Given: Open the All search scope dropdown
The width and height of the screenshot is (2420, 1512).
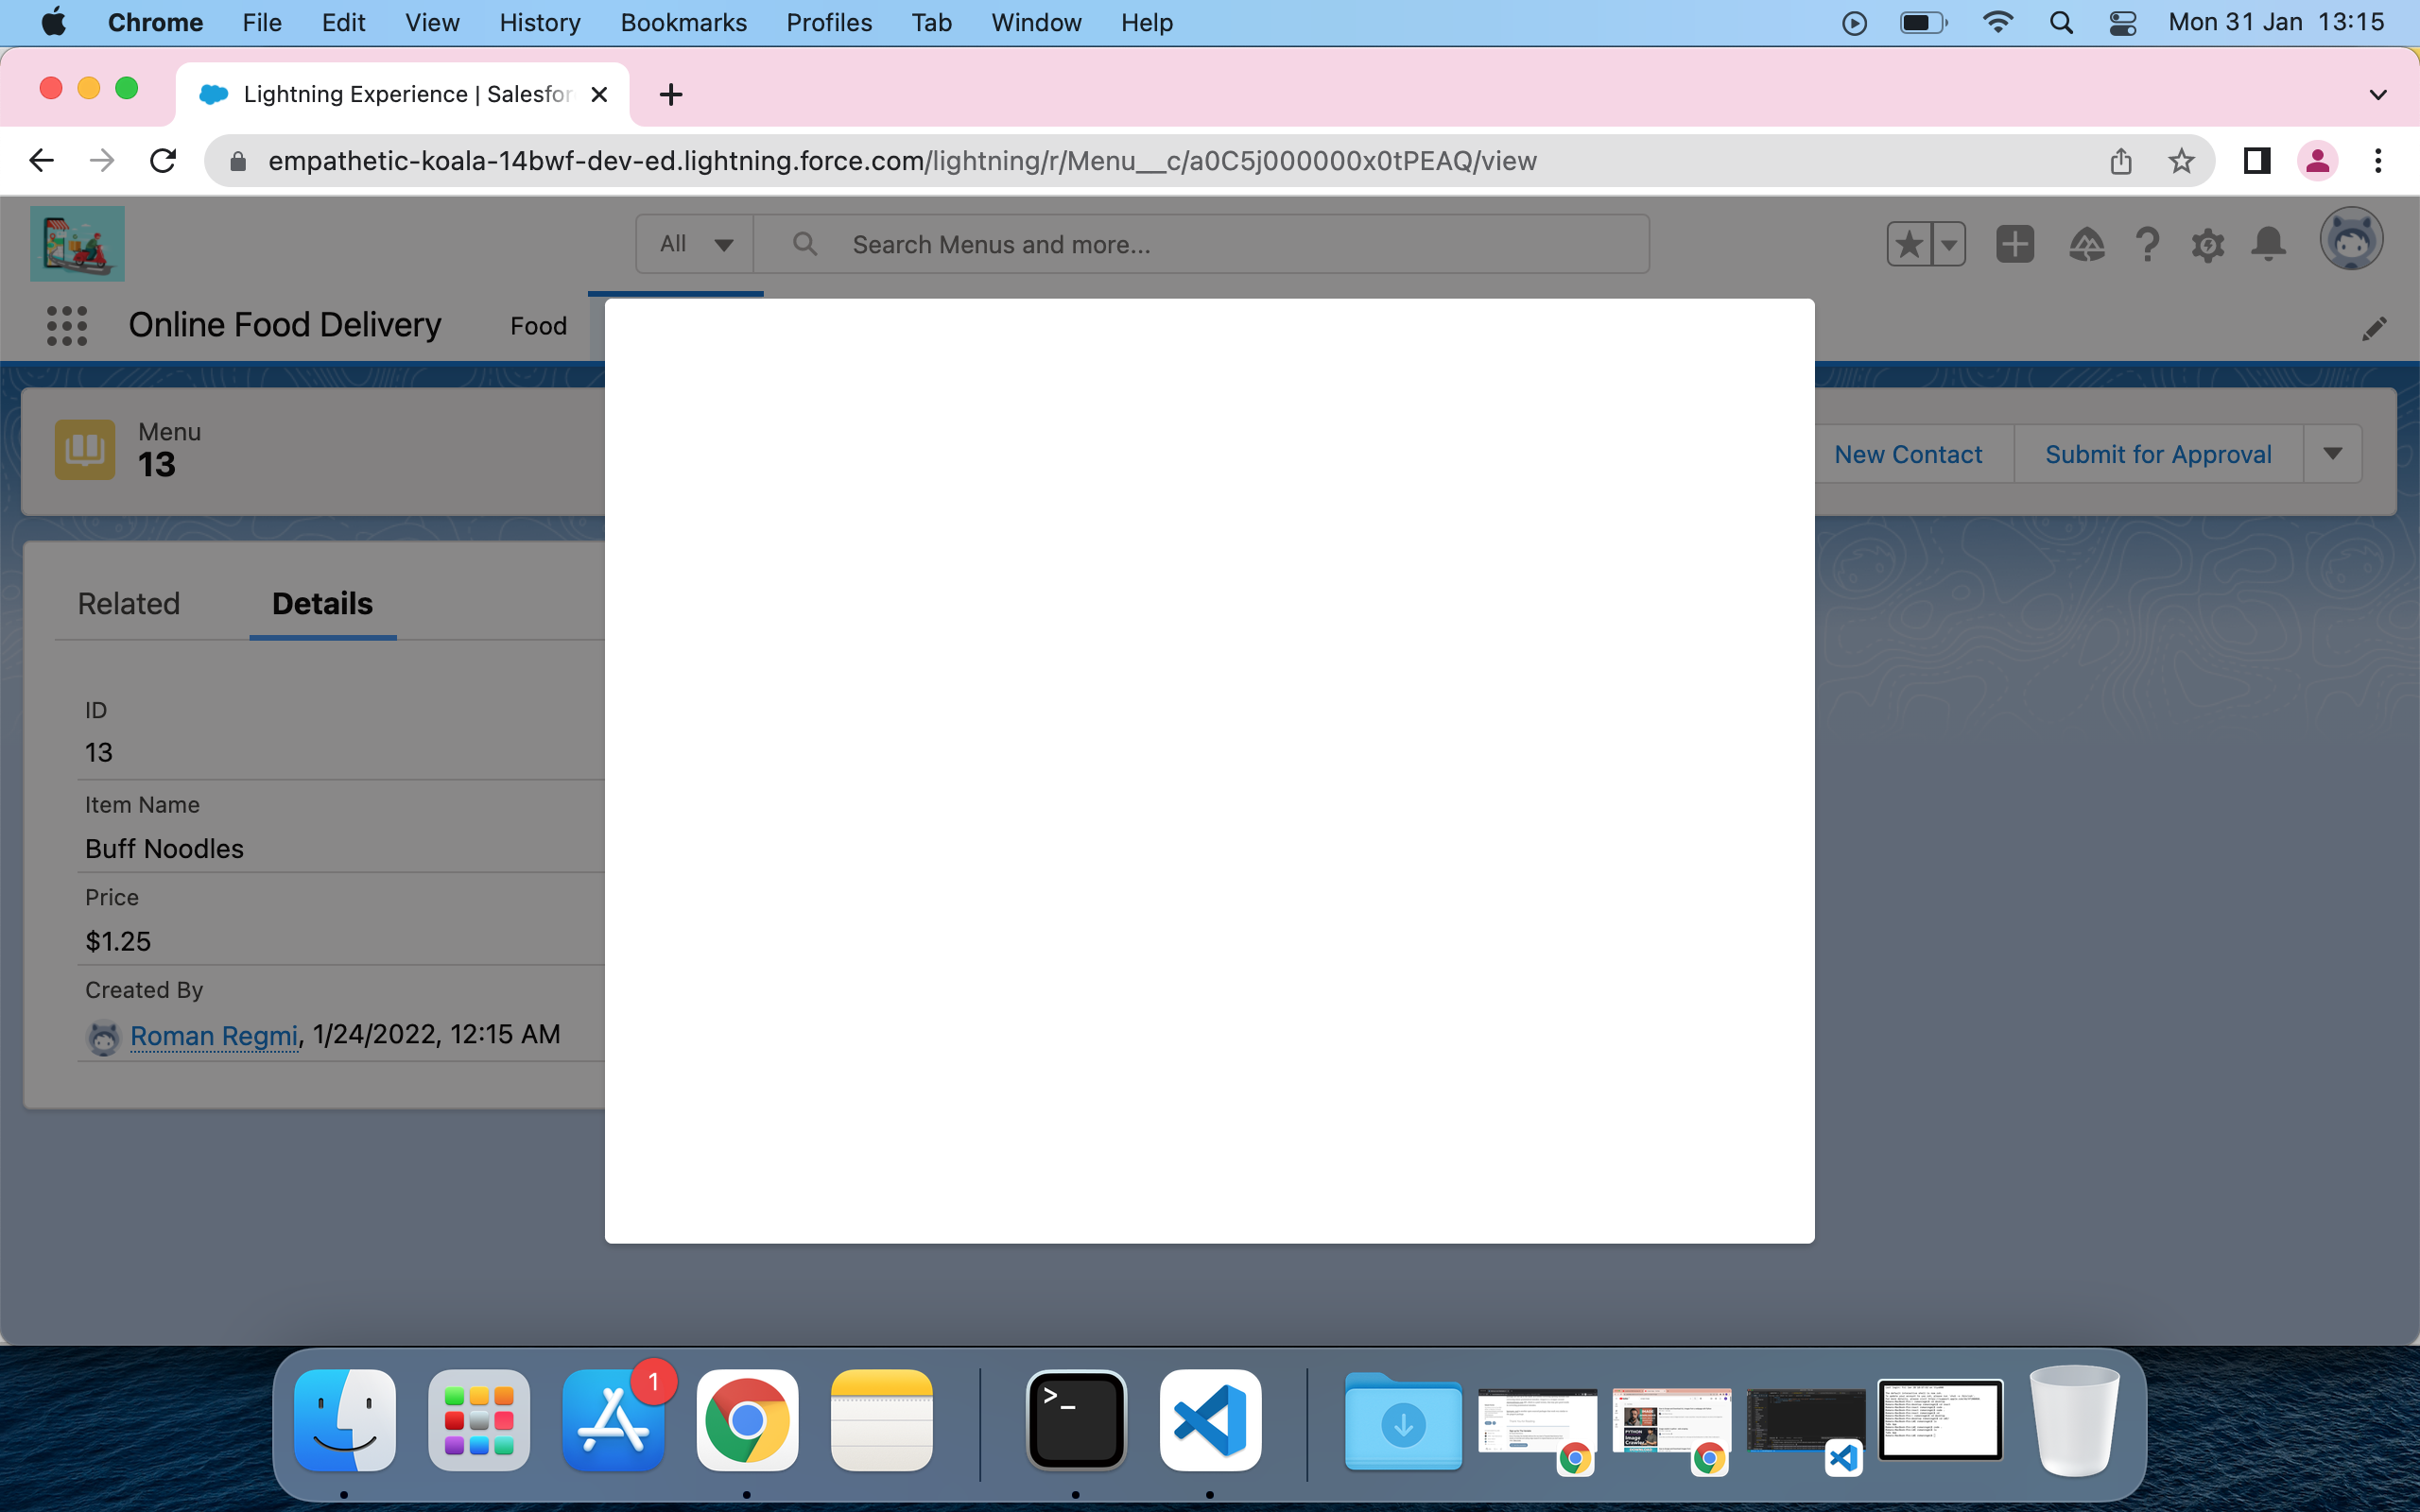Looking at the screenshot, I should tap(696, 244).
